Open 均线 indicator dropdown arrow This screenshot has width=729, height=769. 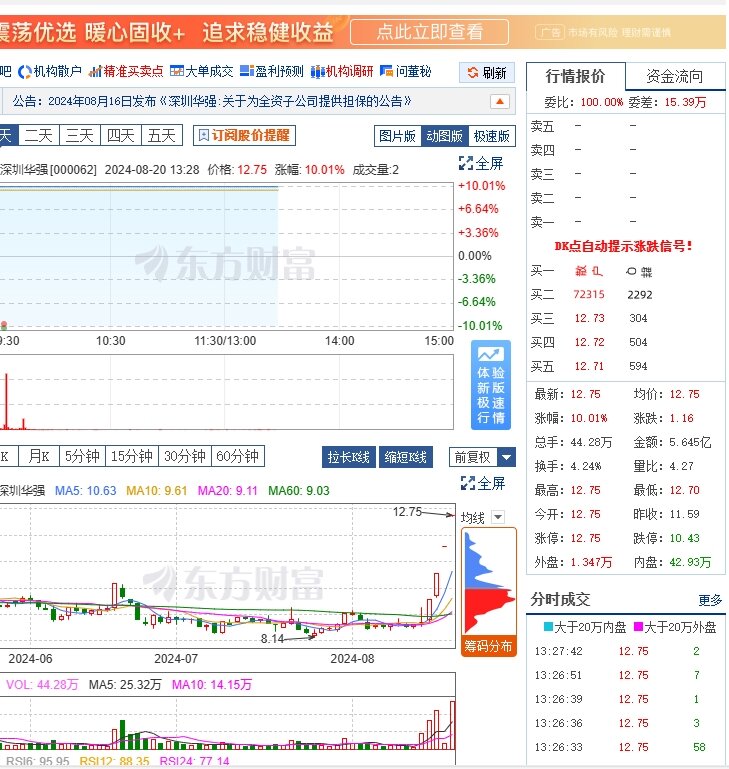pos(498,517)
